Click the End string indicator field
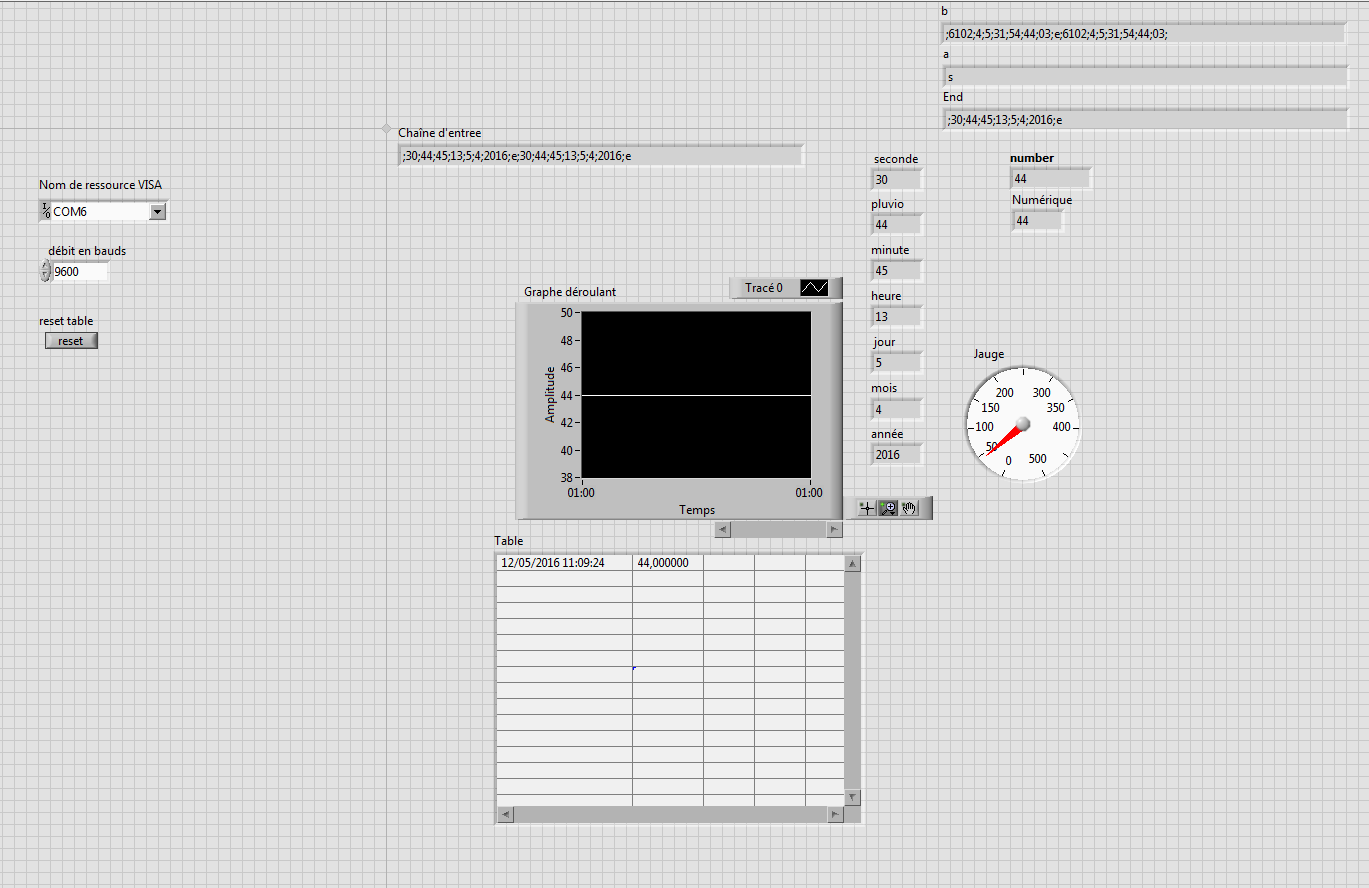 click(x=1145, y=119)
